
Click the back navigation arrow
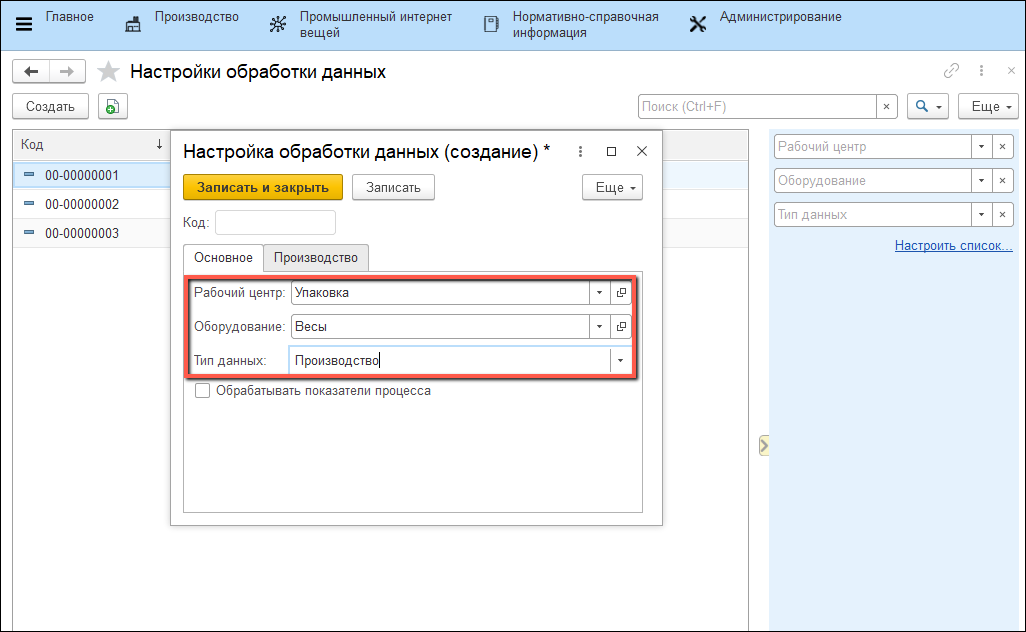(x=31, y=72)
